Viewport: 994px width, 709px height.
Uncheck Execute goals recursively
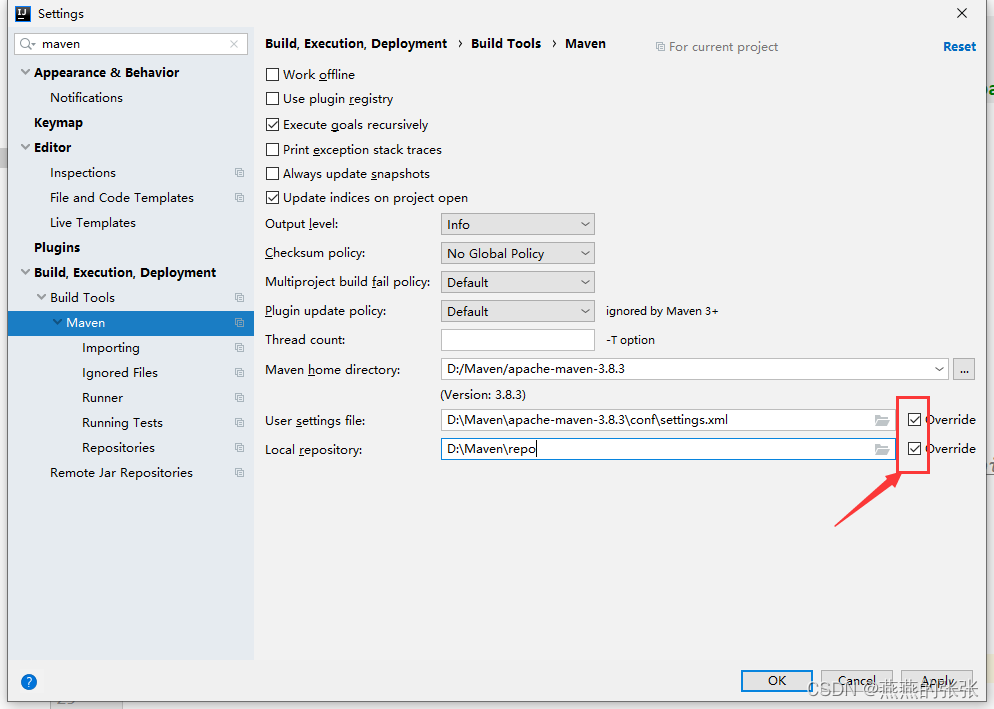pos(272,124)
